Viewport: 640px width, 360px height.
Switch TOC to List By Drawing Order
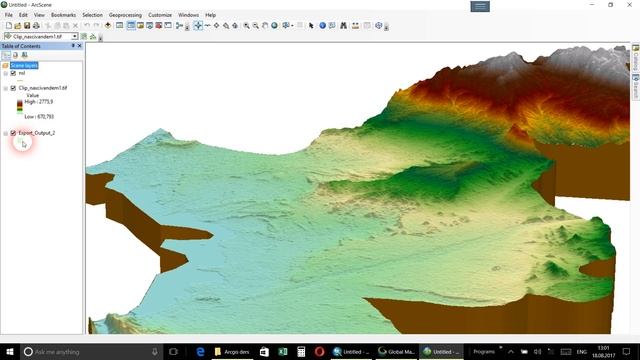point(6,55)
